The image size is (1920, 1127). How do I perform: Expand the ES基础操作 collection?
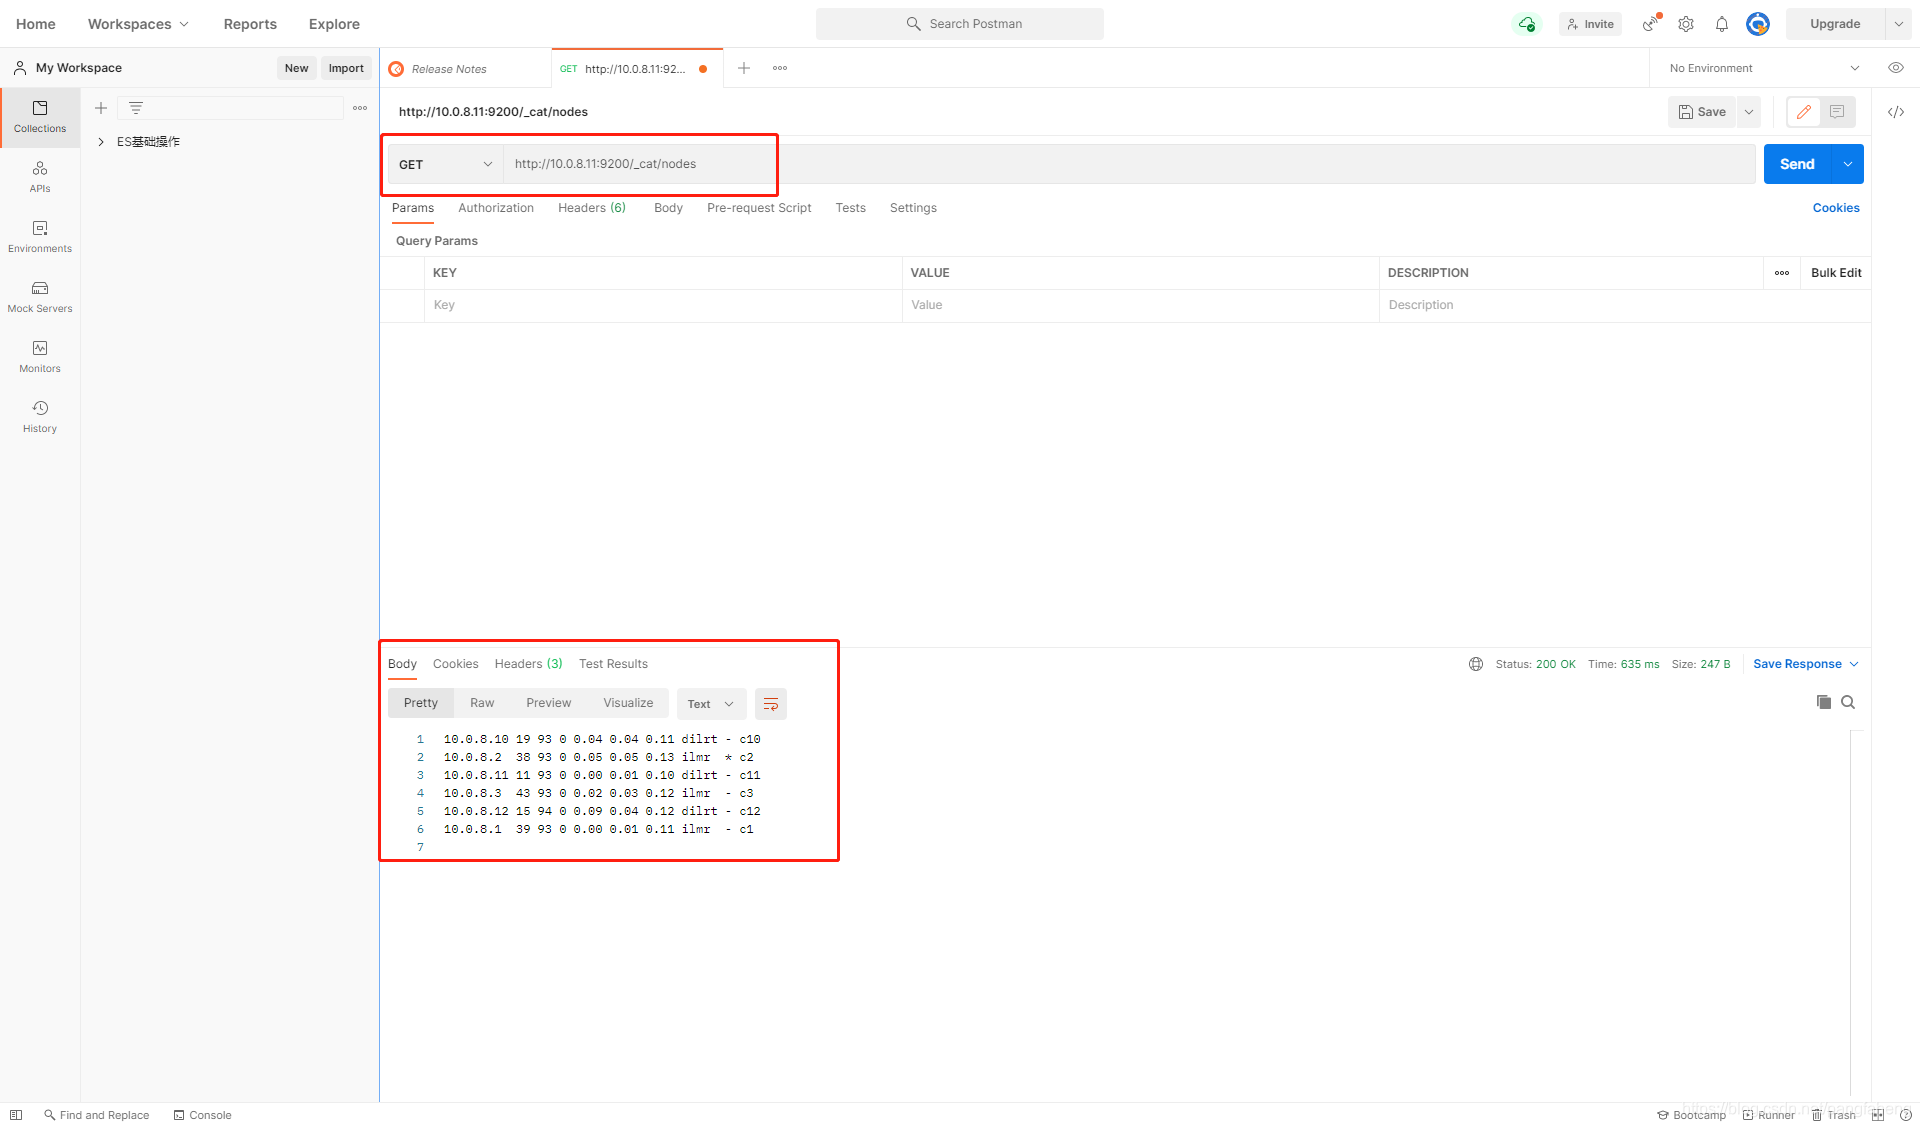point(101,142)
